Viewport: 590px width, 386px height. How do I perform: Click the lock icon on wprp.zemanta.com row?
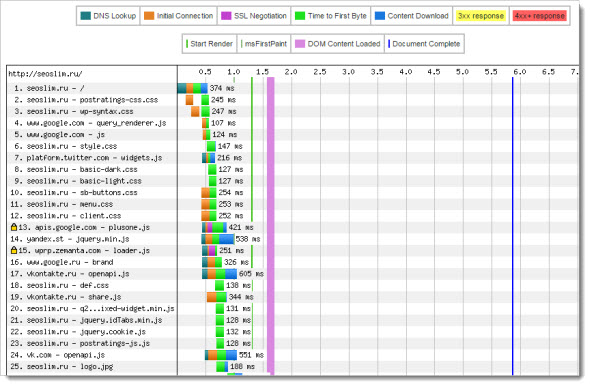(14, 250)
